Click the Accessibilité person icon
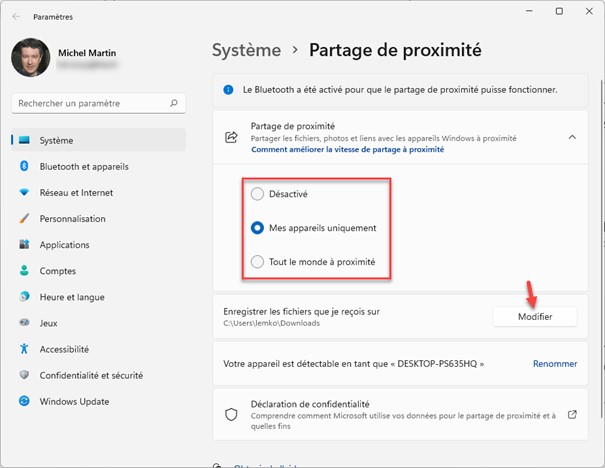This screenshot has width=605, height=468. (24, 349)
